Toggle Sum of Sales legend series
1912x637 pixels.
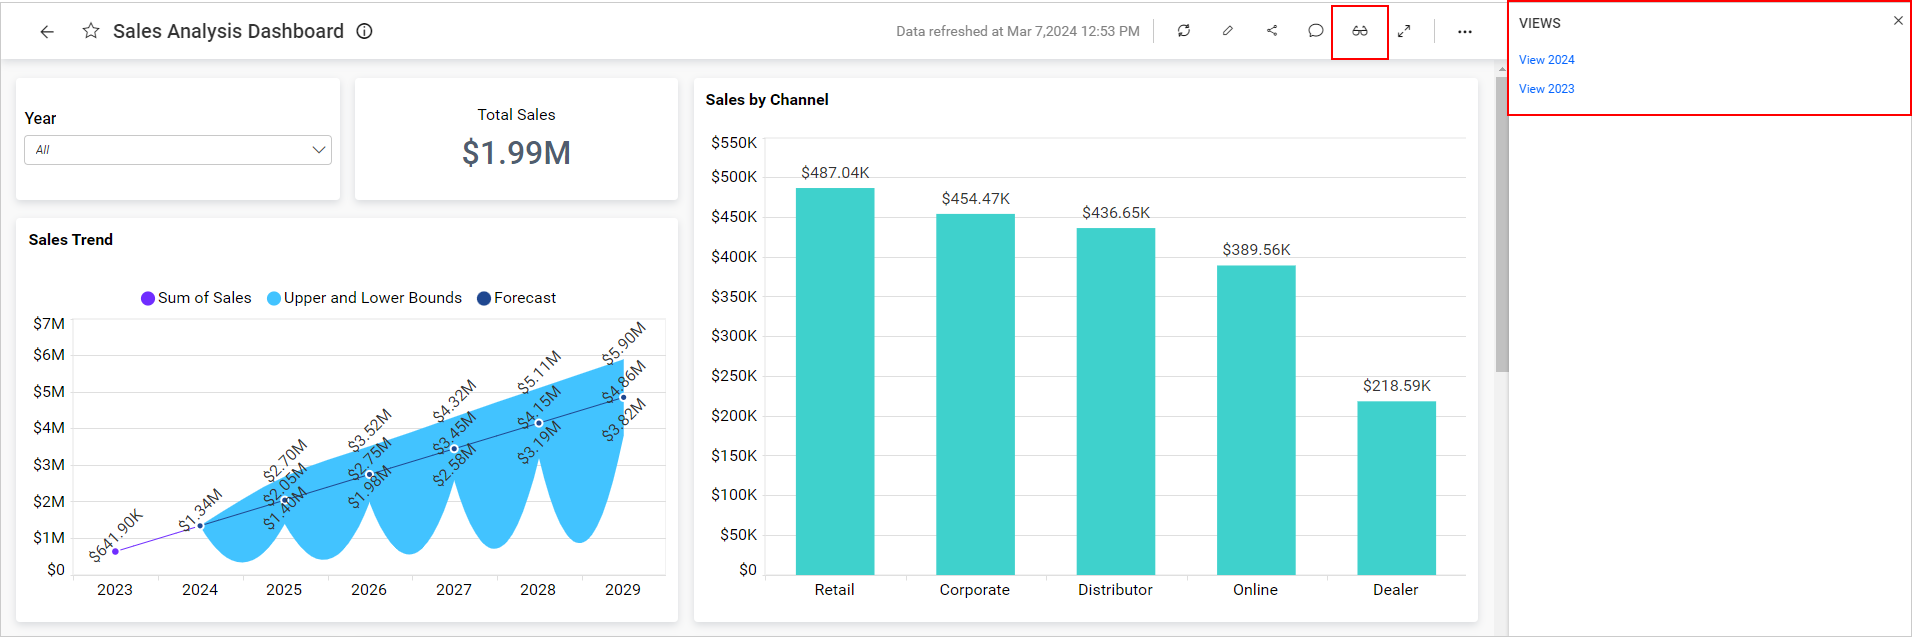pyautogui.click(x=196, y=298)
